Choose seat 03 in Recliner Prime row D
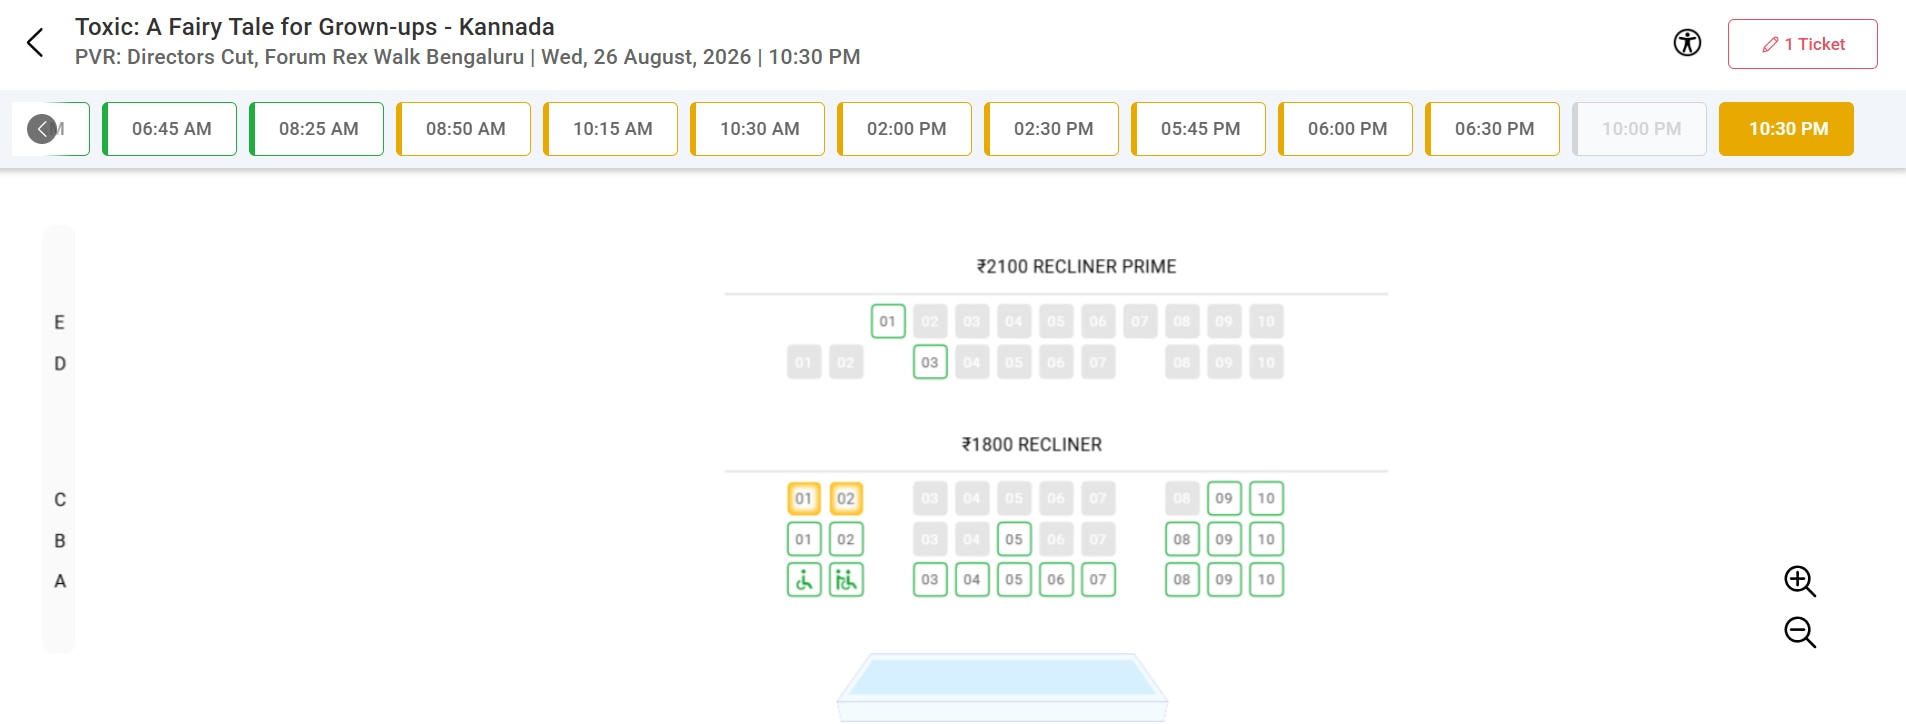Screen dimensions: 1906x724 (x=930, y=362)
